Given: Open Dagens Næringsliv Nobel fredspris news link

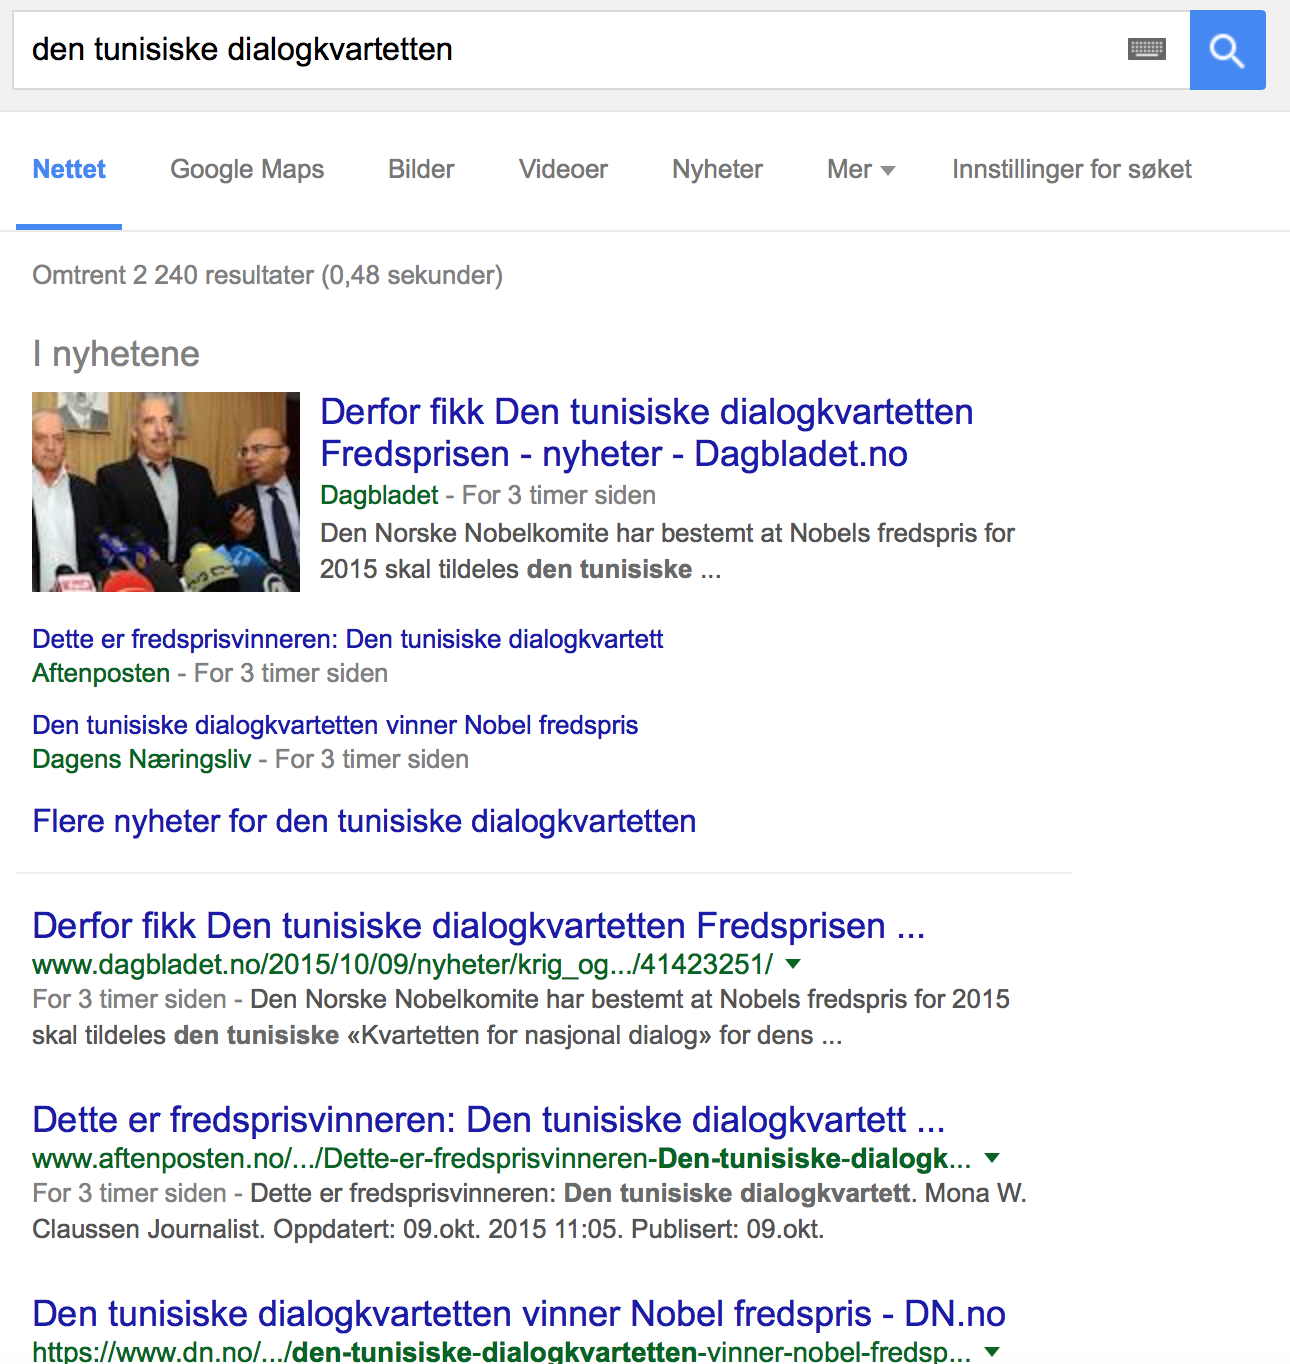Looking at the screenshot, I should click(x=335, y=725).
